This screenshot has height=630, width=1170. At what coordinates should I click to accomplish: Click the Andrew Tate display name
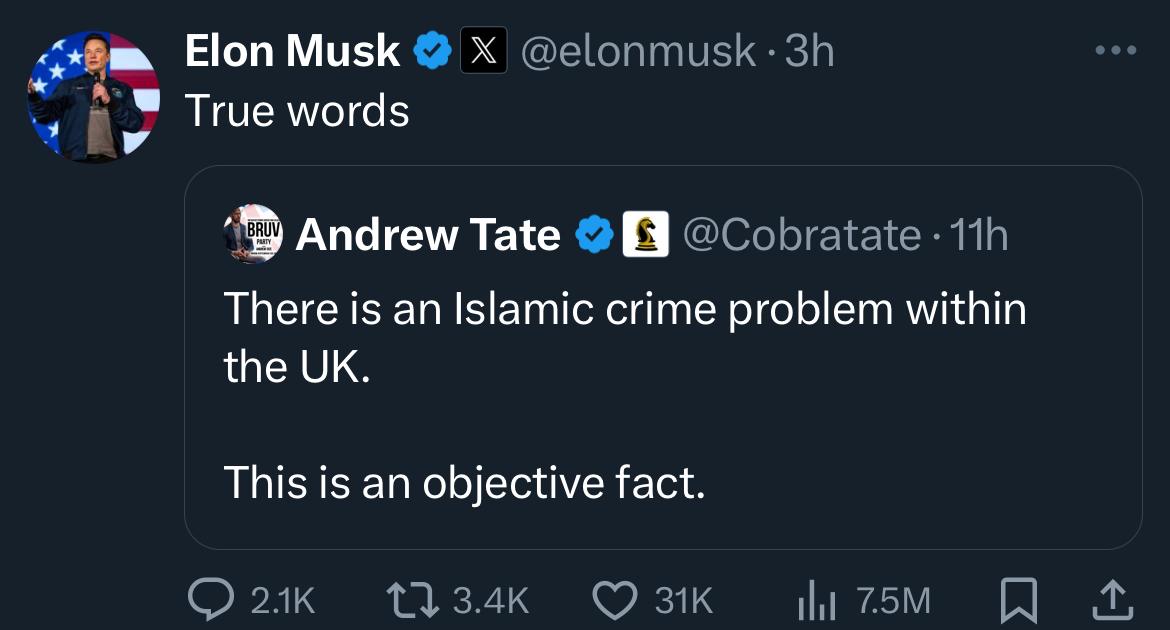(x=428, y=235)
